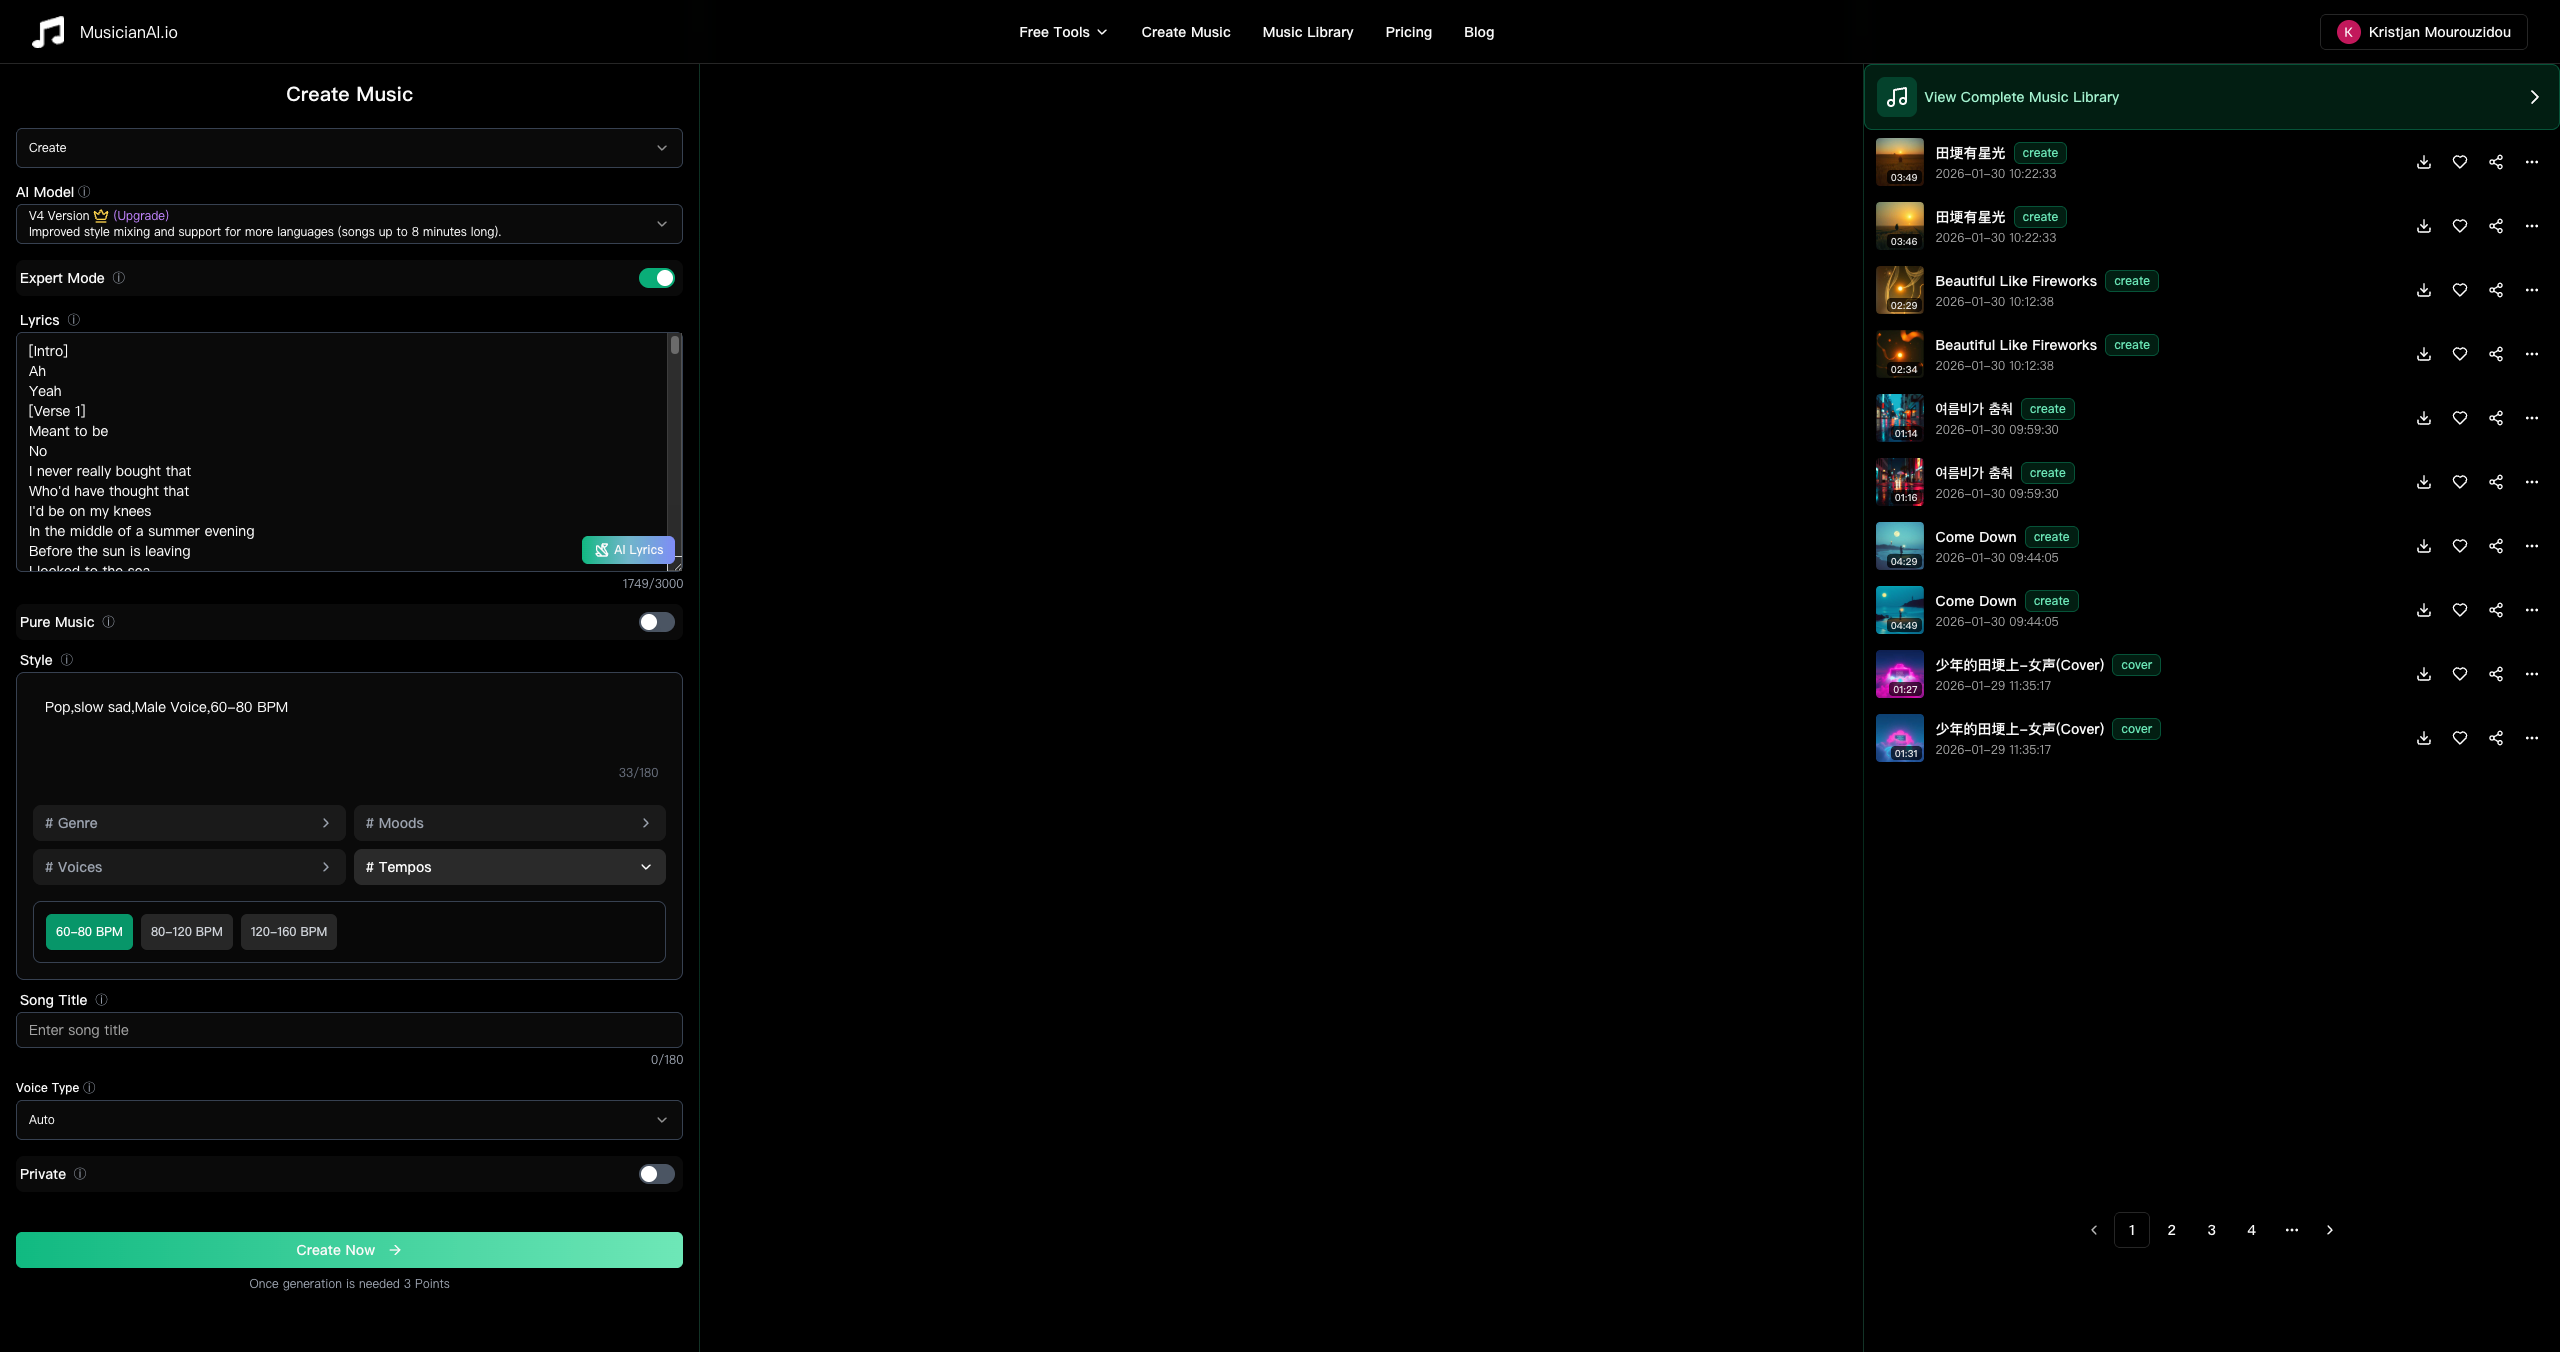Image resolution: width=2560 pixels, height=1352 pixels.
Task: Favorite the Beautiful Like Fireworks song
Action: (2460, 290)
